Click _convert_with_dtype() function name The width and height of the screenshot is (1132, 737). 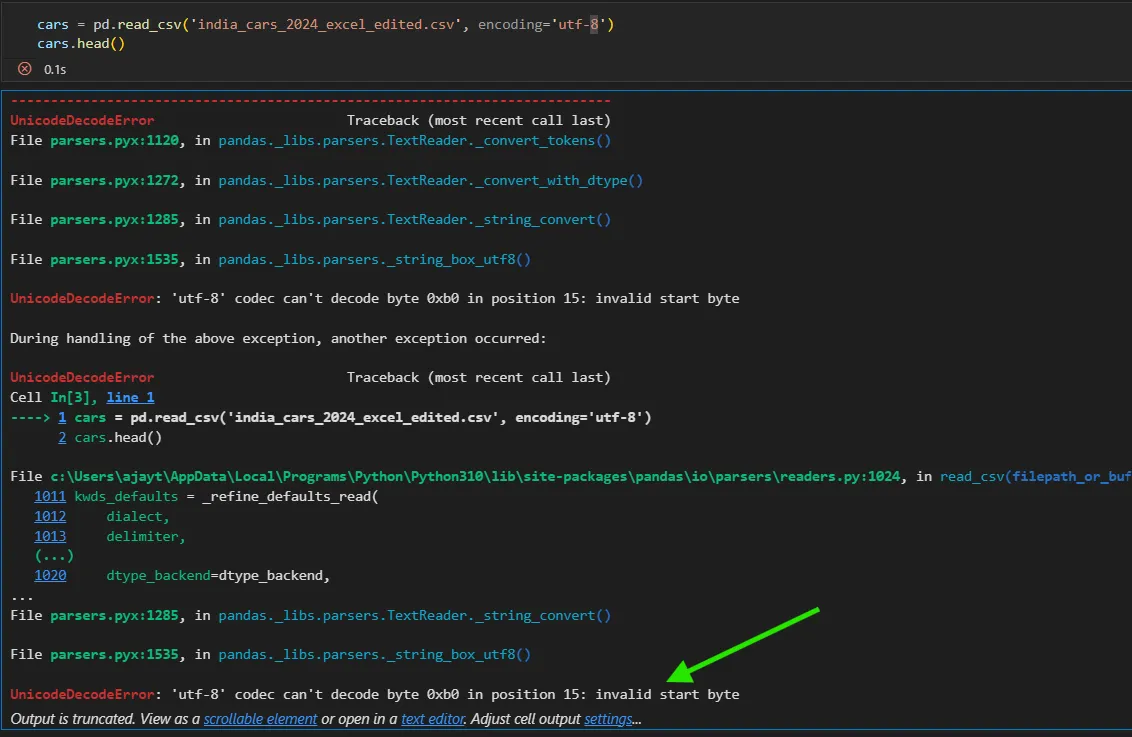pyautogui.click(x=559, y=180)
